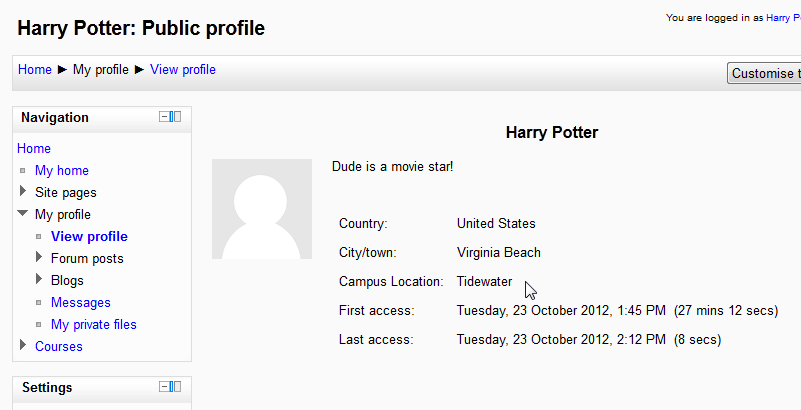Go to My home
The image size is (801, 410).
62,170
